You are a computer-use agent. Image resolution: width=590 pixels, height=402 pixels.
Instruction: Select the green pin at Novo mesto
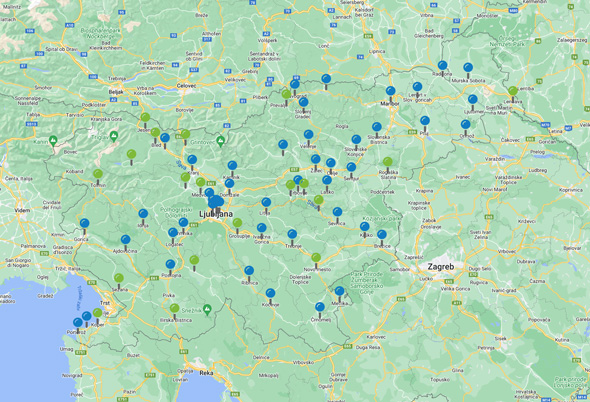click(316, 260)
